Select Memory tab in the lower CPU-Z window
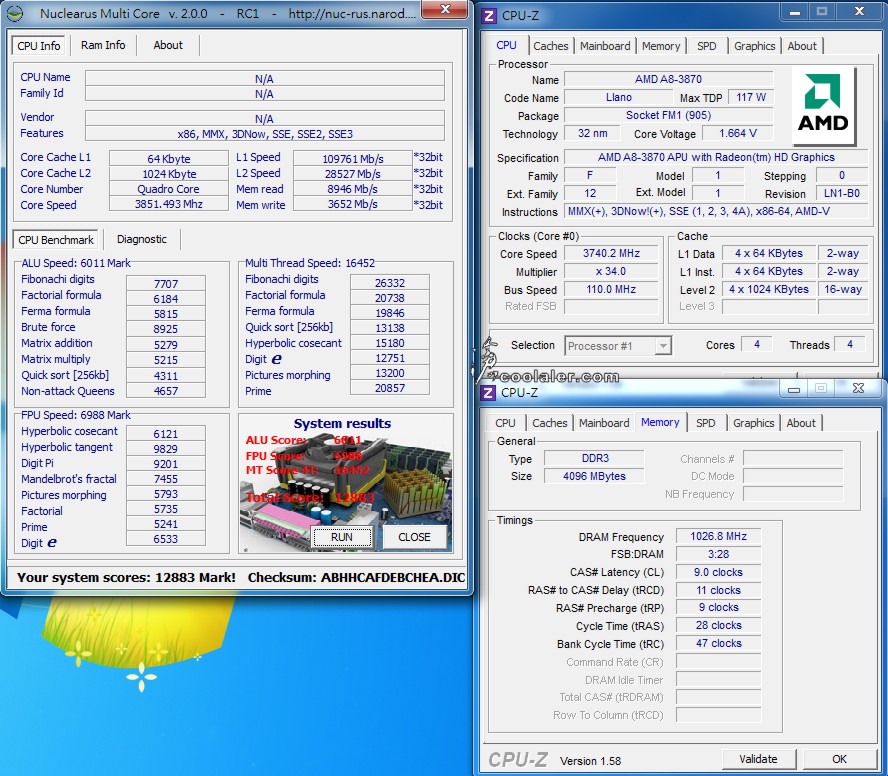Image resolution: width=888 pixels, height=776 pixels. (x=660, y=423)
